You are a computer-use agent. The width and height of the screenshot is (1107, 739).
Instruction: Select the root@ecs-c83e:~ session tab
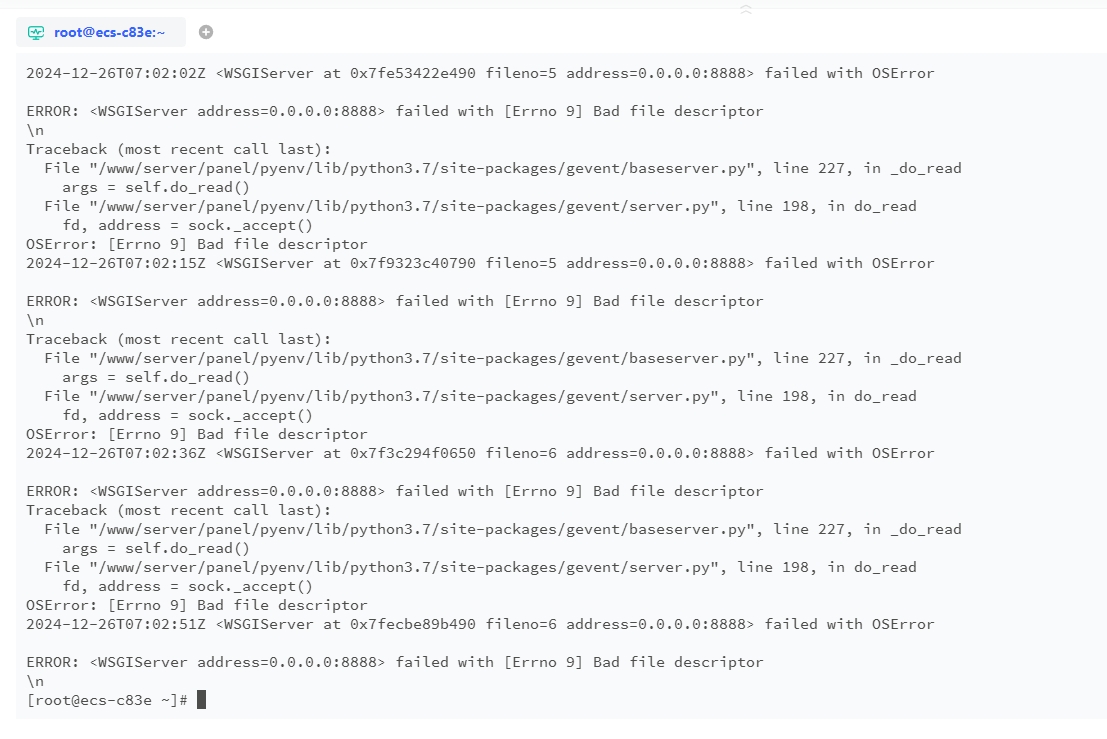101,32
